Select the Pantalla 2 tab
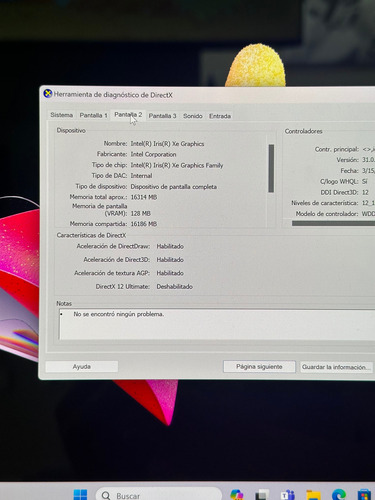Image resolution: width=375 pixels, height=500 pixels. [128, 115]
